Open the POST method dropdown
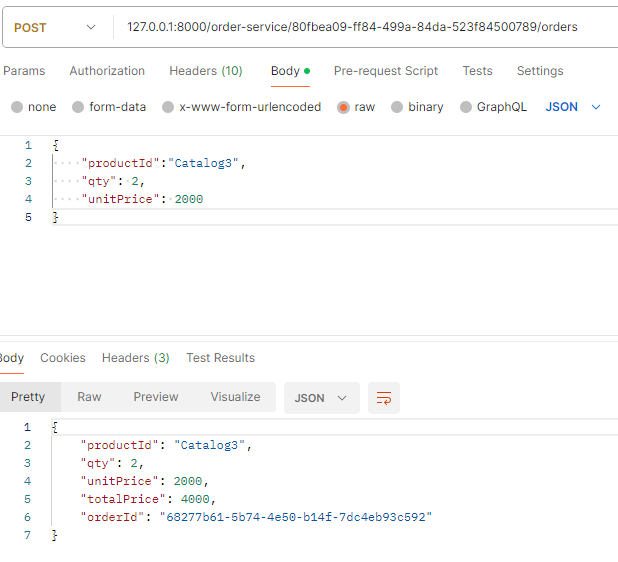618x562 pixels. (x=55, y=28)
